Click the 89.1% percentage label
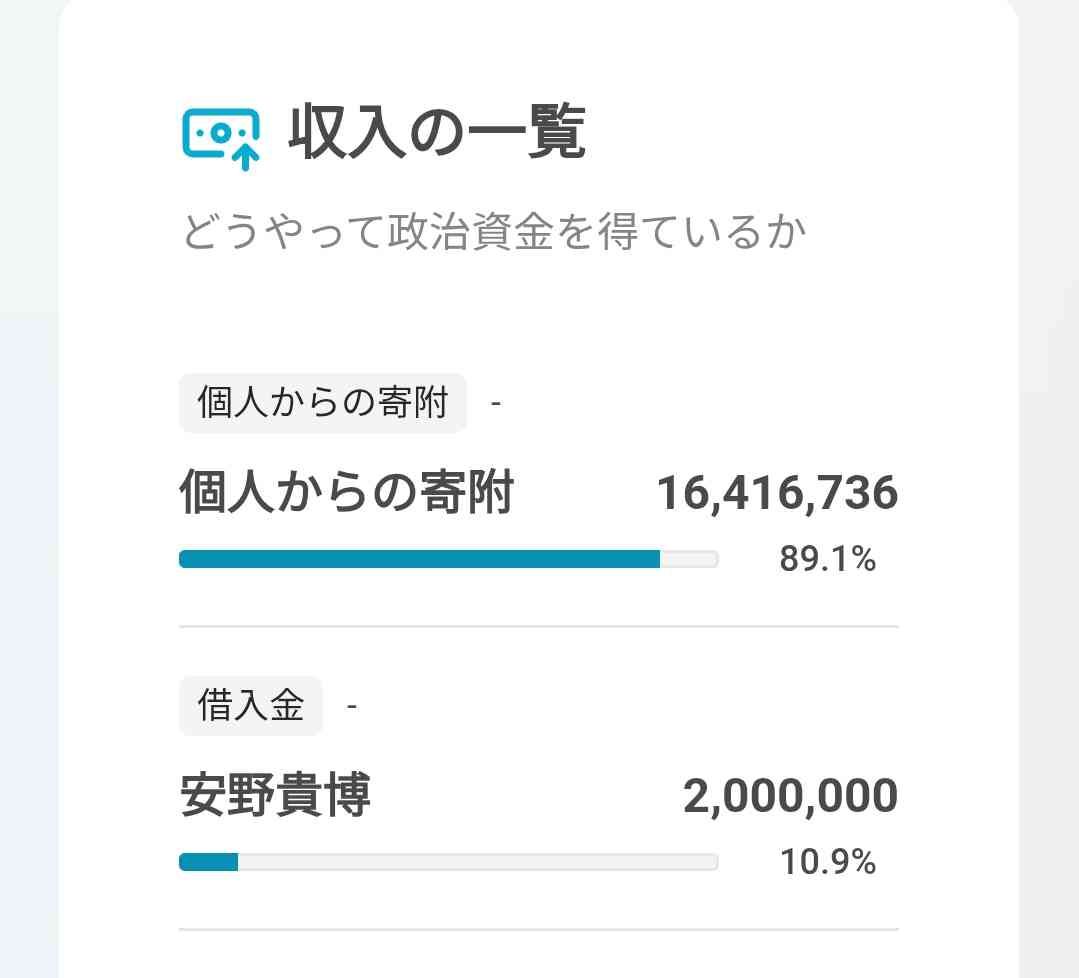This screenshot has height=978, width=1079. [x=828, y=558]
